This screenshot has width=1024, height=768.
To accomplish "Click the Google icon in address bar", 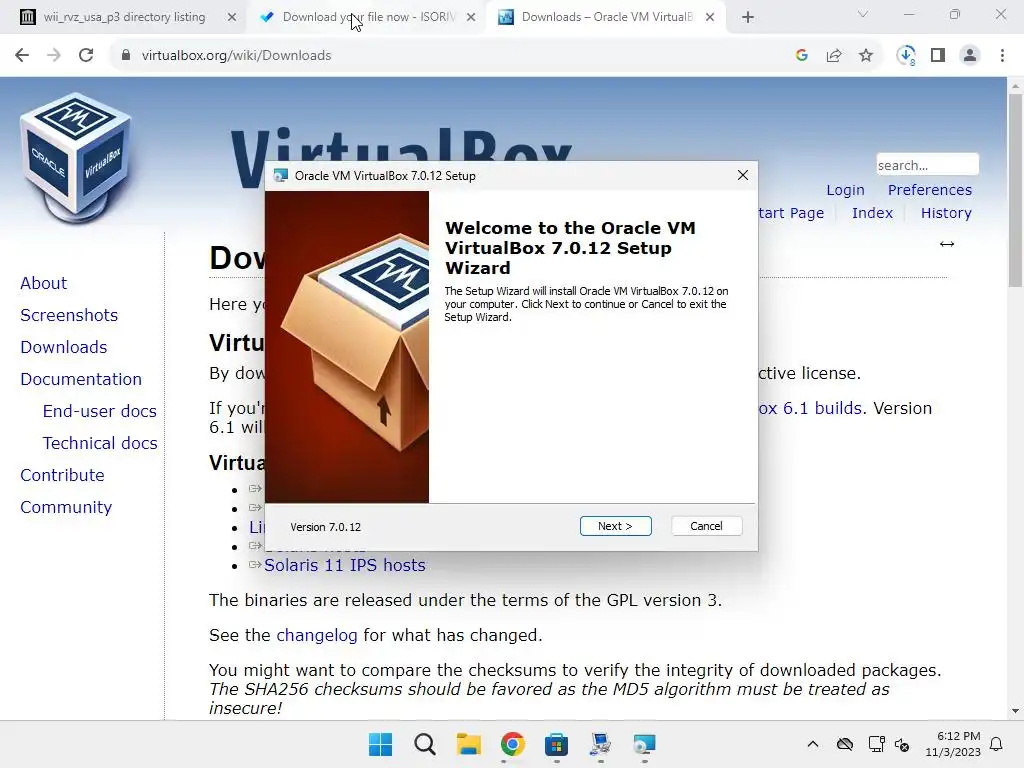I will (x=802, y=56).
